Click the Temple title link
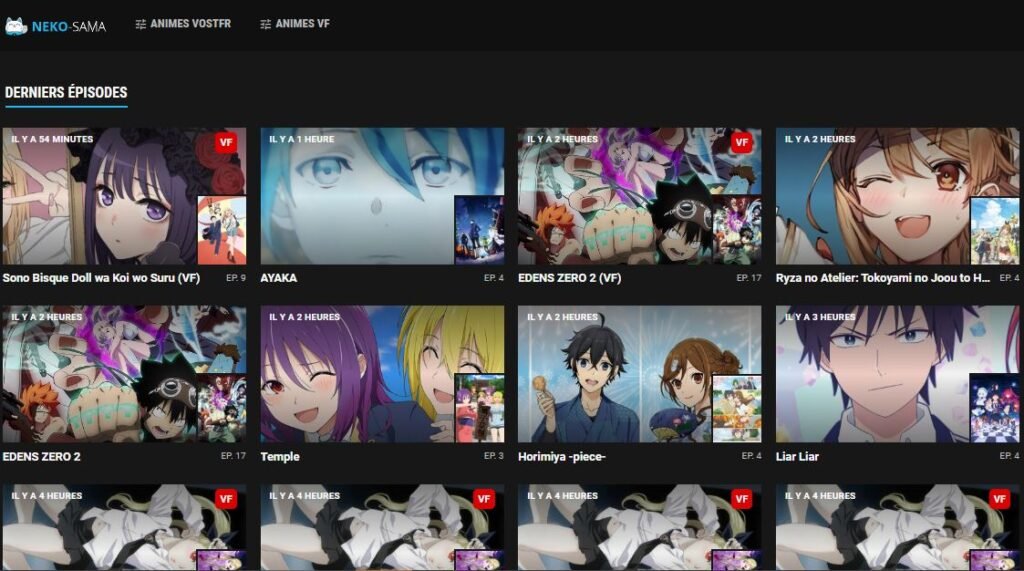This screenshot has height=571, width=1024. pyautogui.click(x=280, y=457)
